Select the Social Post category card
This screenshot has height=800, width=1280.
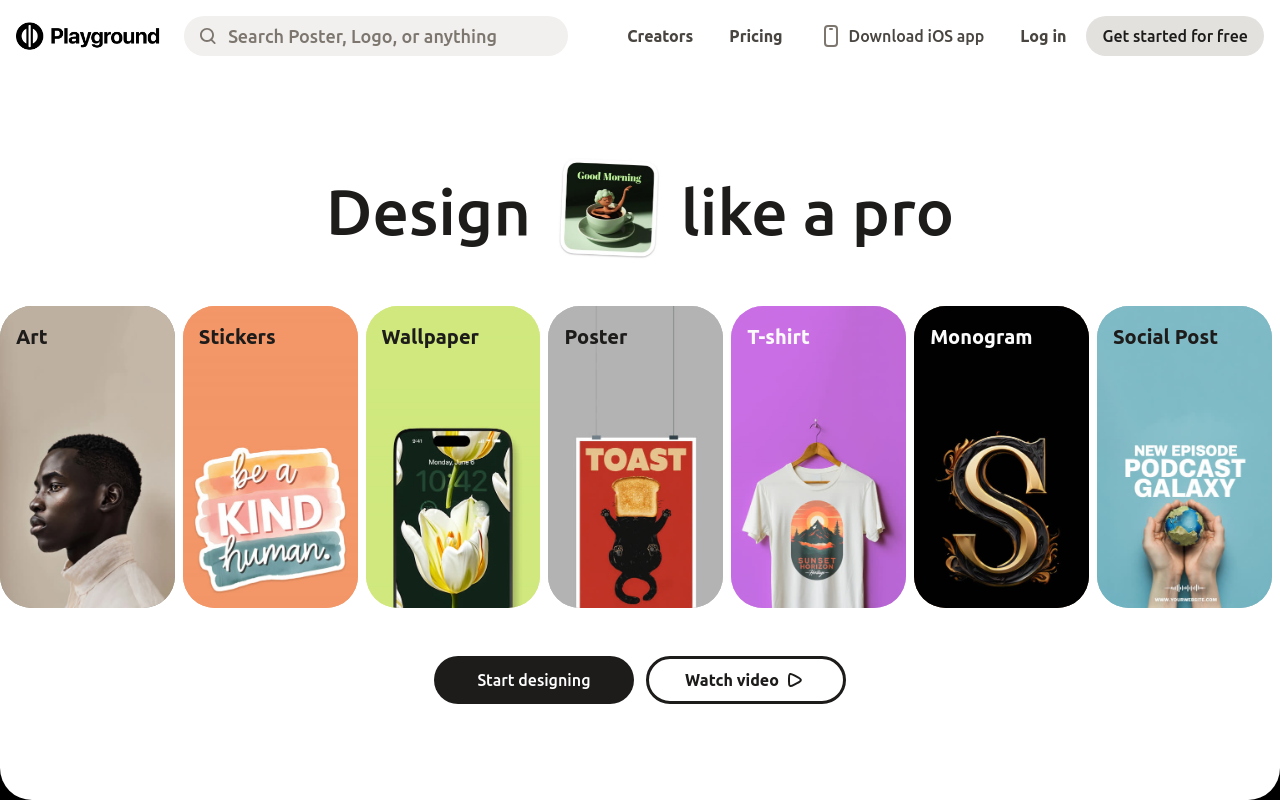(1184, 457)
